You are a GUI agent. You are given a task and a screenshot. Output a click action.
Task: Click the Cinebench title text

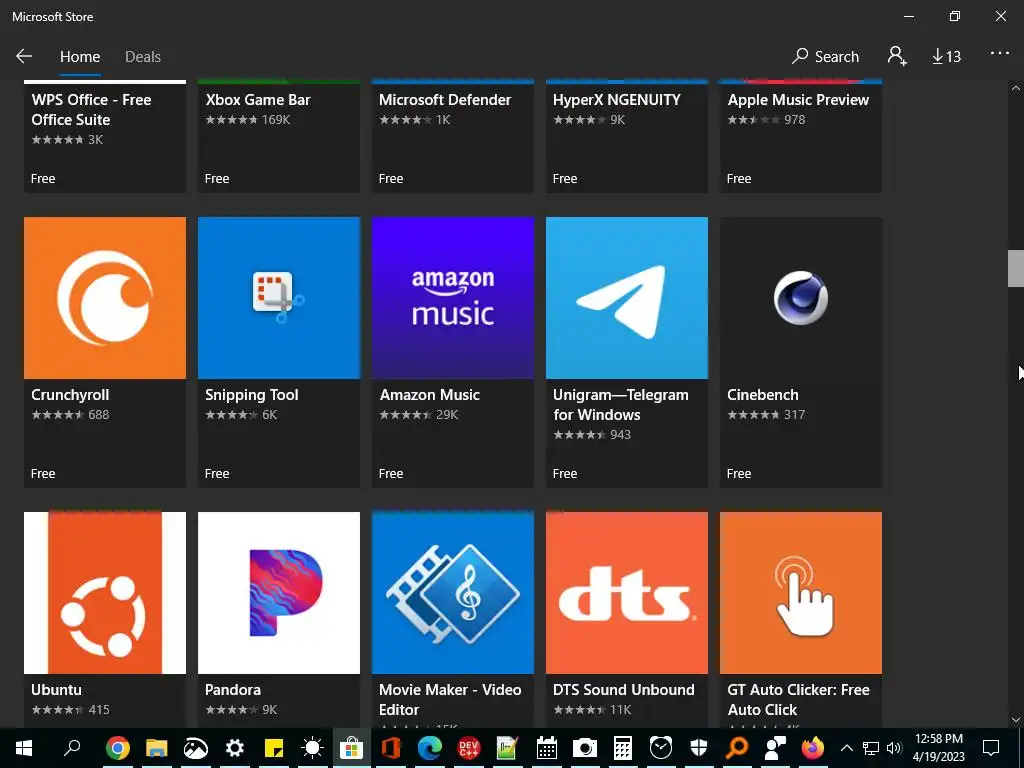click(763, 395)
